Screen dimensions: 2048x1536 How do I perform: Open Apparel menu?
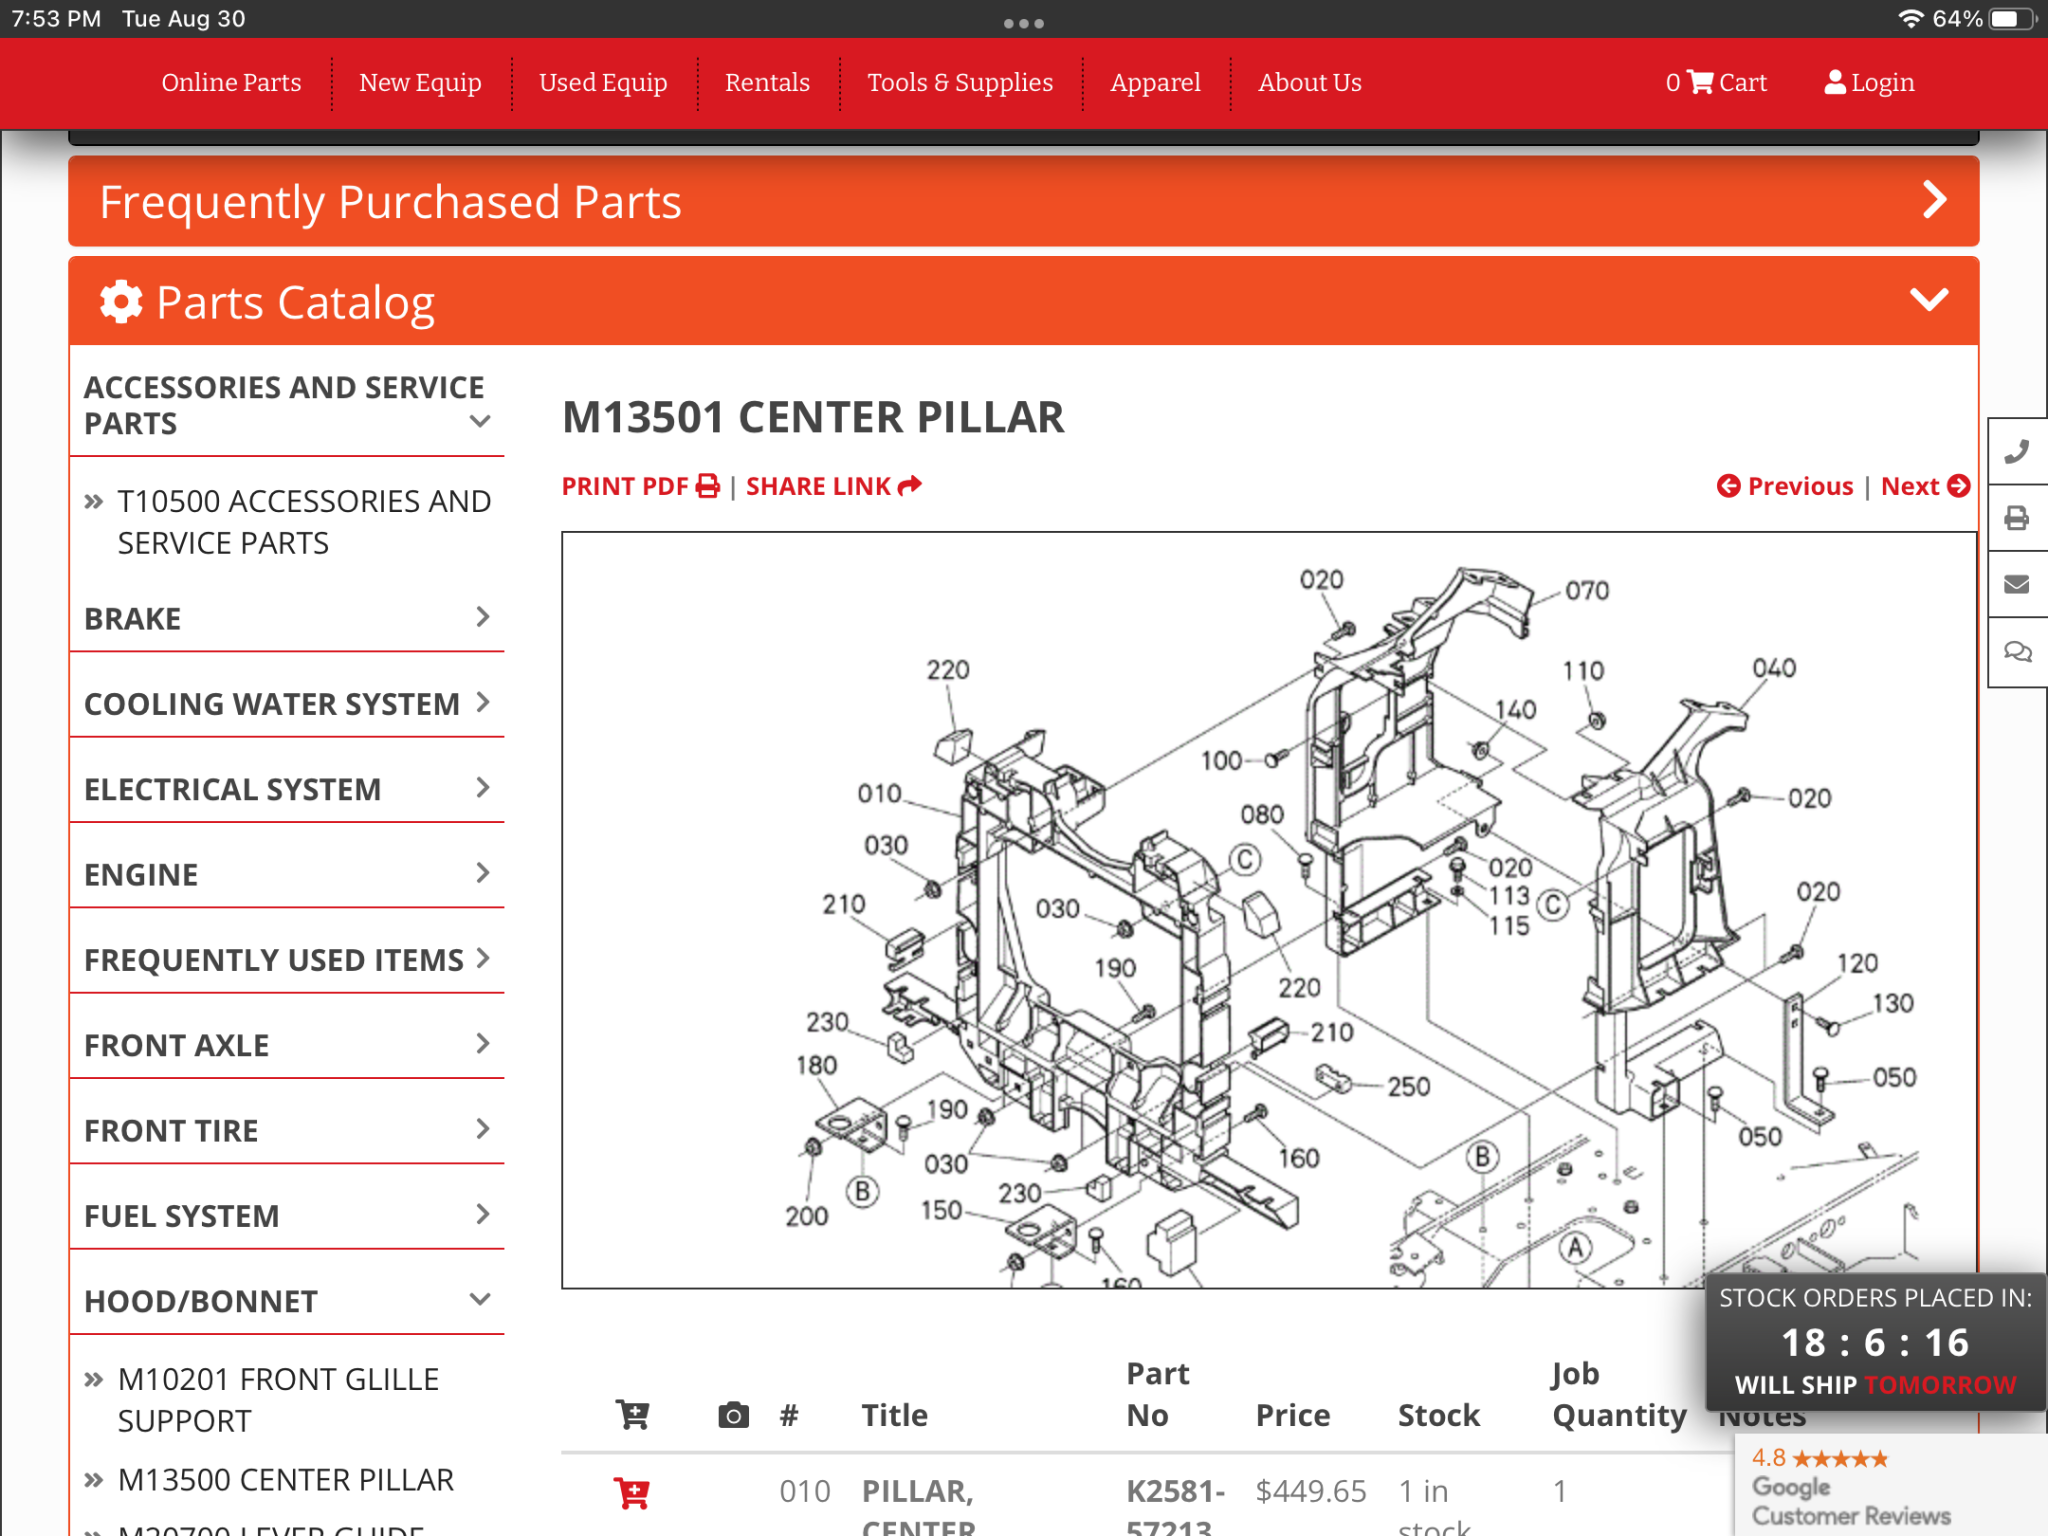[x=1155, y=82]
